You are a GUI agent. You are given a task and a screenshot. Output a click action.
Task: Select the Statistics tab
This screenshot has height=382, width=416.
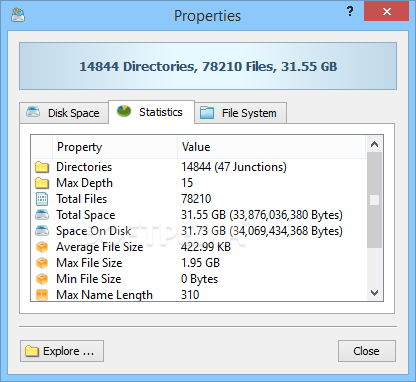pyautogui.click(x=151, y=112)
